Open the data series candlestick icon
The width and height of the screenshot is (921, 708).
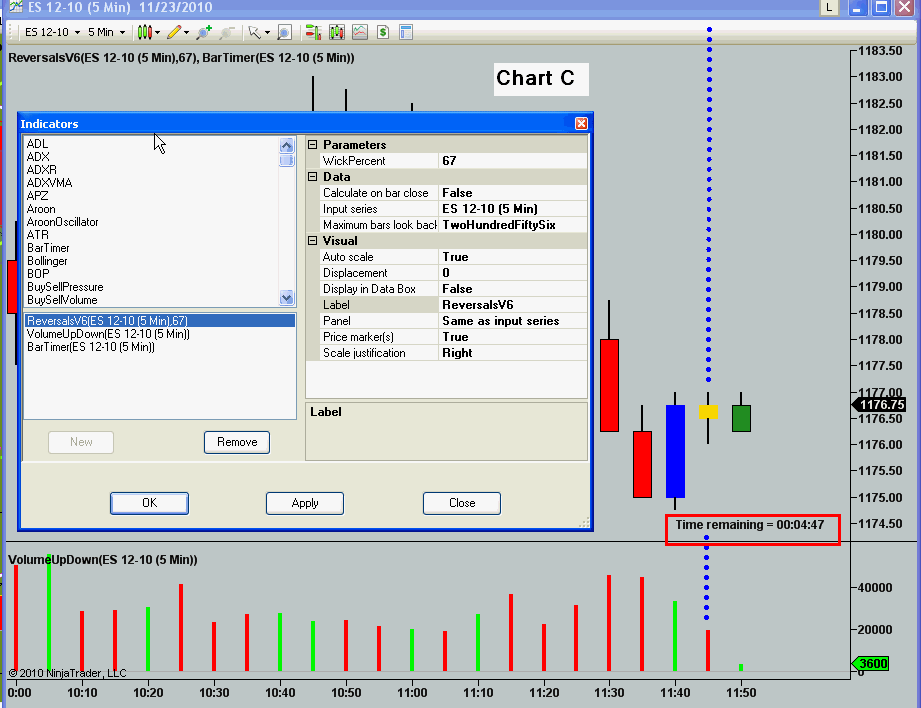click(x=337, y=32)
